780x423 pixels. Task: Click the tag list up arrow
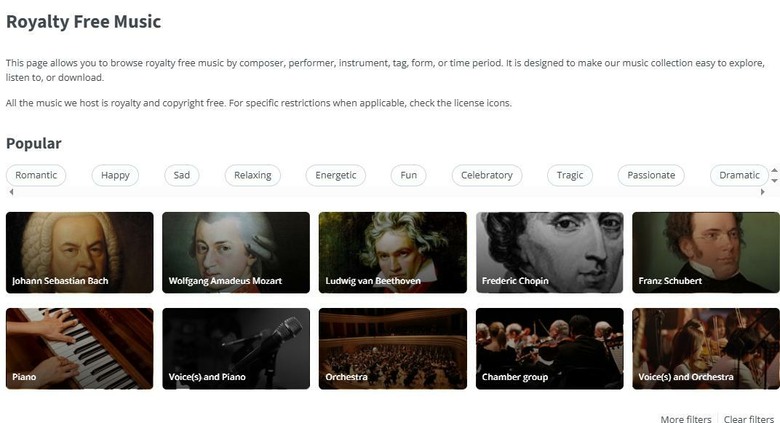pos(775,170)
